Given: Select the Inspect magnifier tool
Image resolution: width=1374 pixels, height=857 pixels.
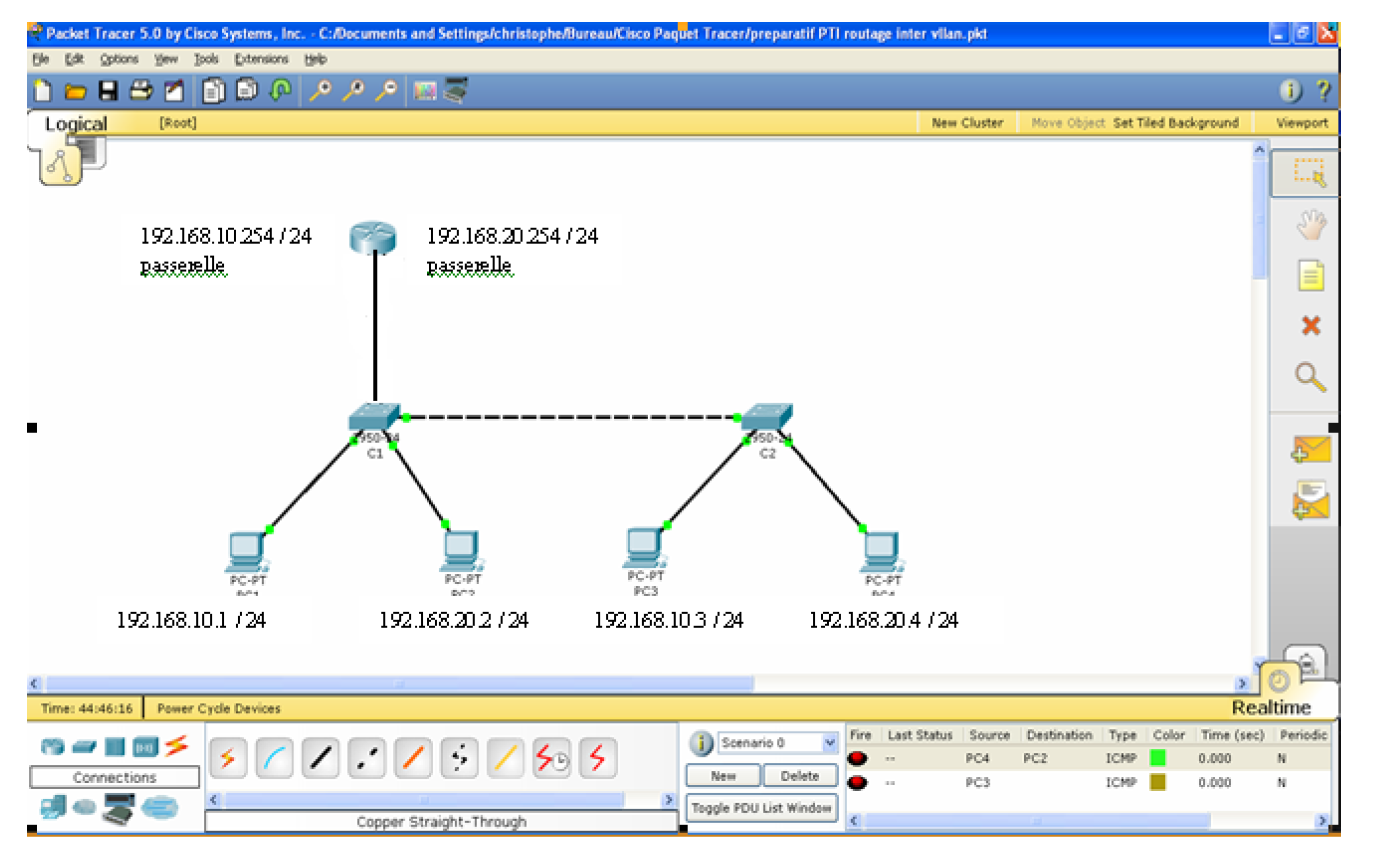Looking at the screenshot, I should tap(1310, 377).
